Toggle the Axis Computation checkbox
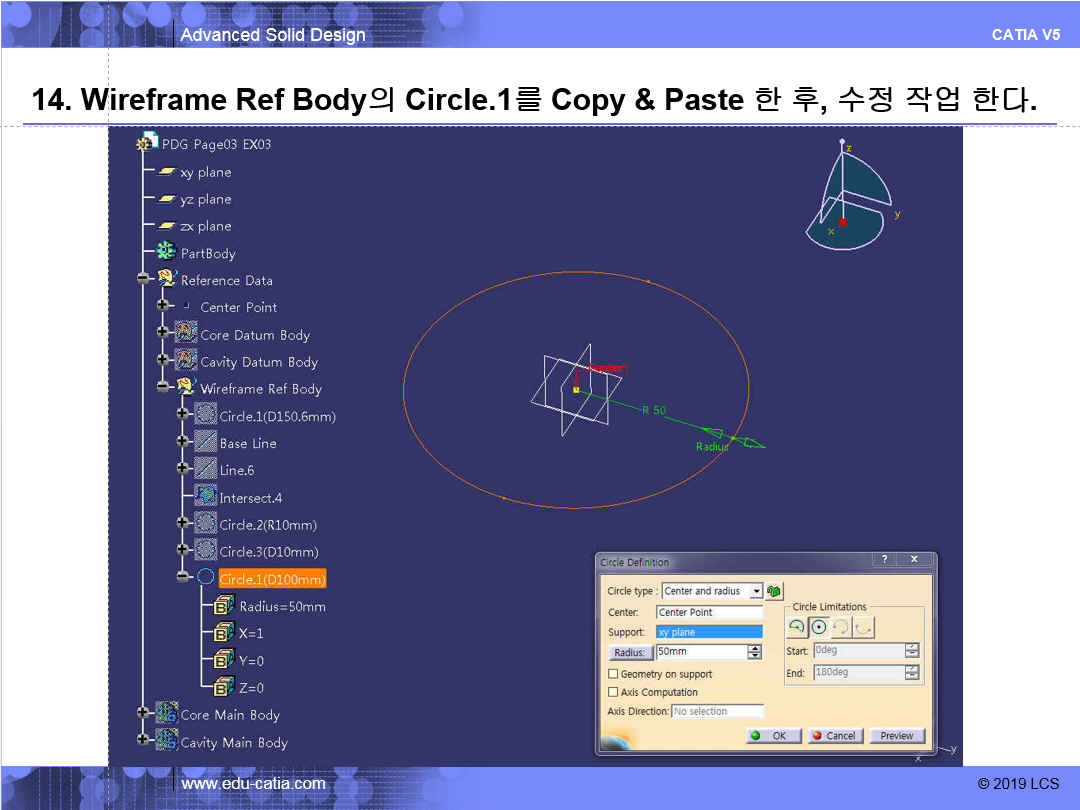The width and height of the screenshot is (1080, 810). click(613, 692)
